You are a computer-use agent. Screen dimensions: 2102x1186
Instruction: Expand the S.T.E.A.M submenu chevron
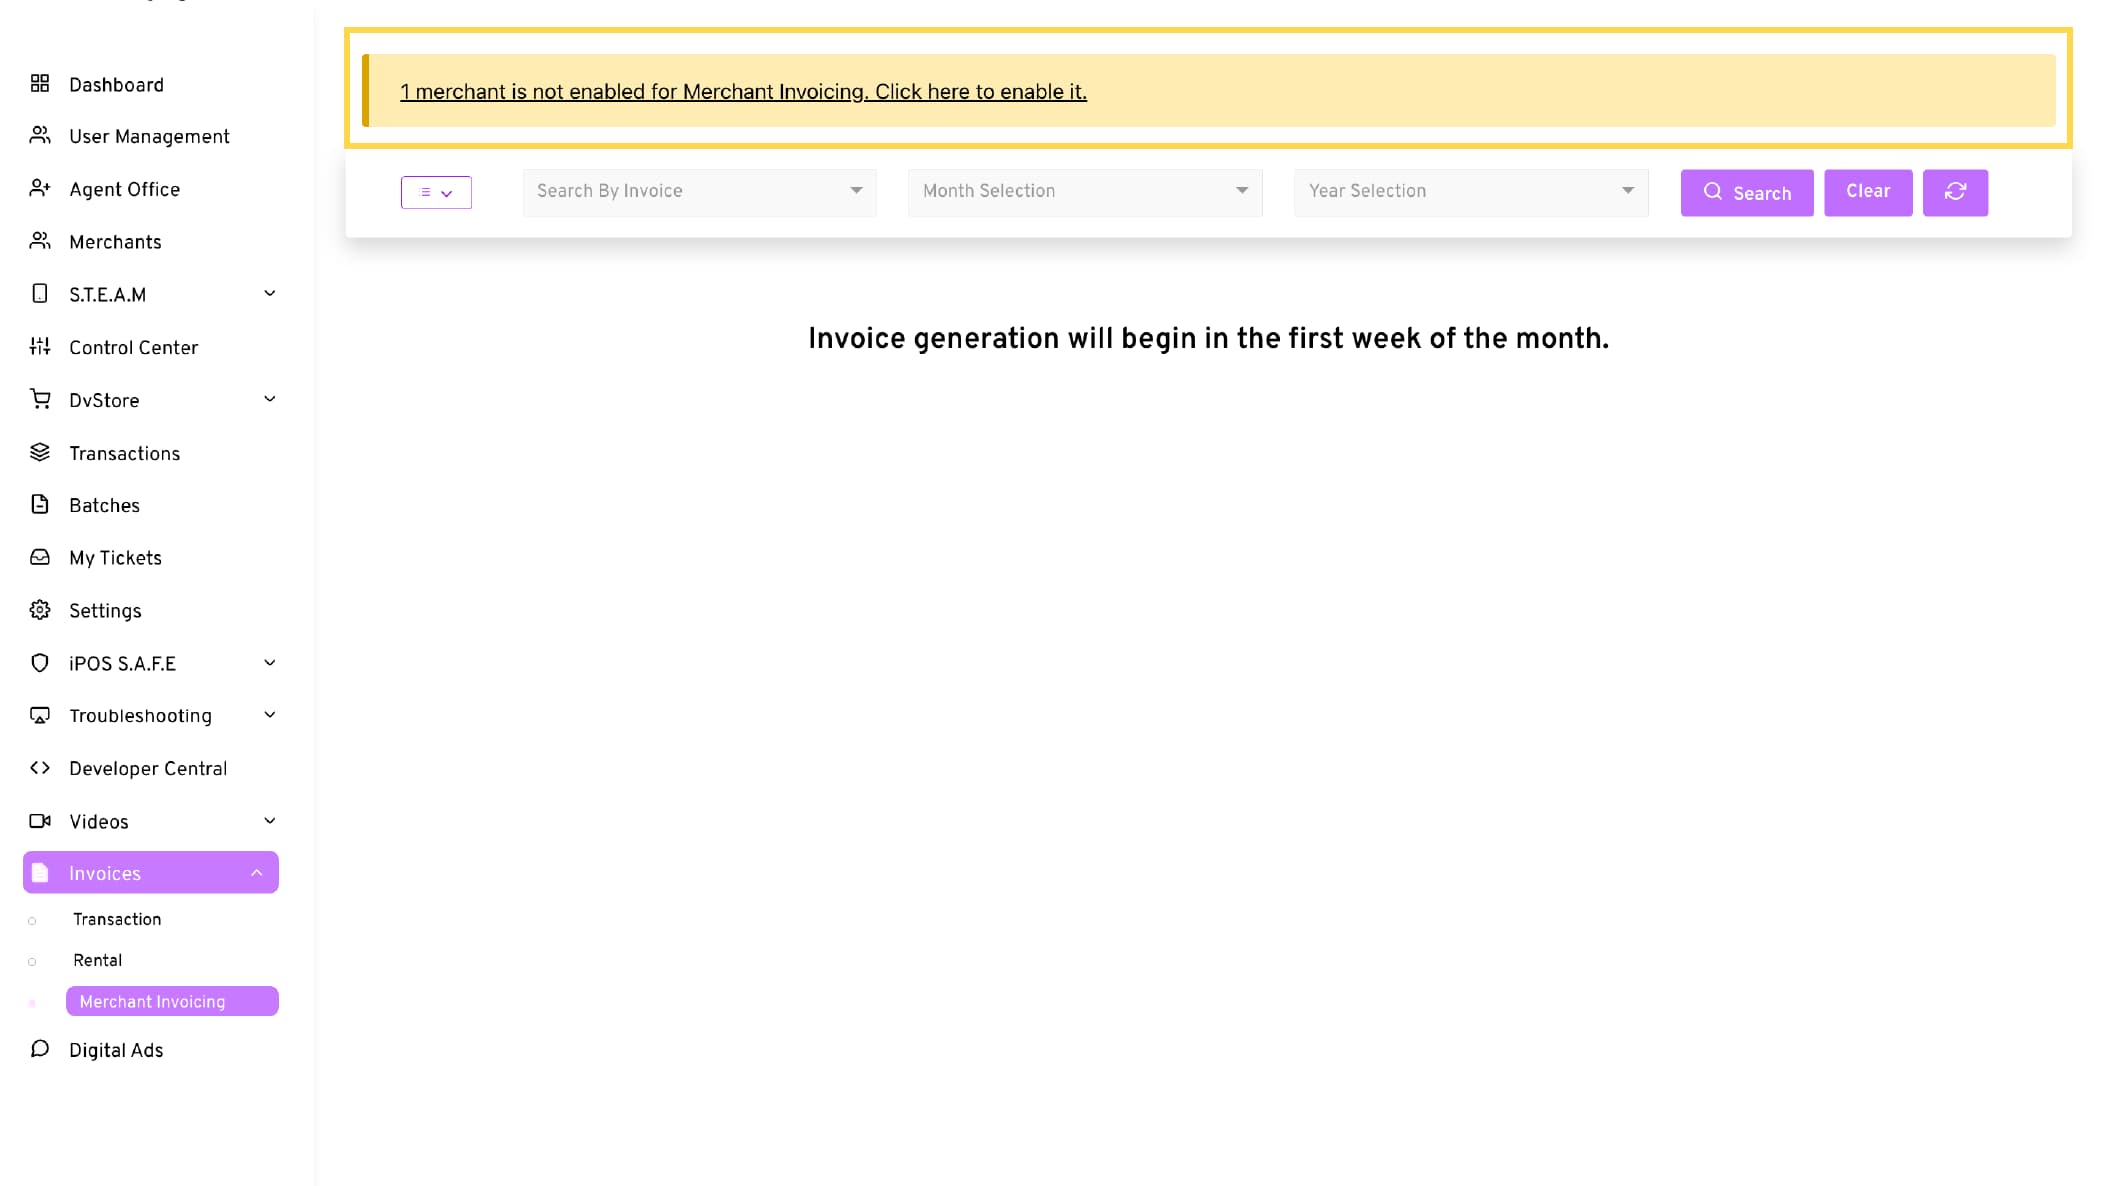pyautogui.click(x=269, y=294)
